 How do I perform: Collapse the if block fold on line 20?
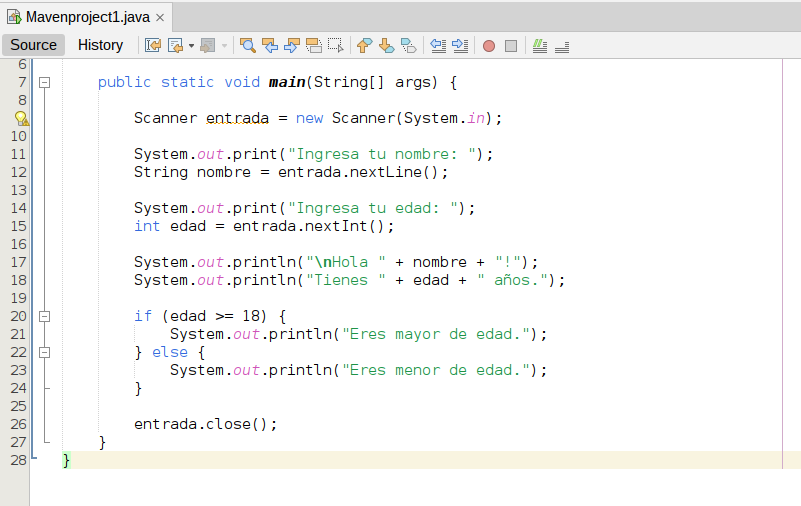44,316
